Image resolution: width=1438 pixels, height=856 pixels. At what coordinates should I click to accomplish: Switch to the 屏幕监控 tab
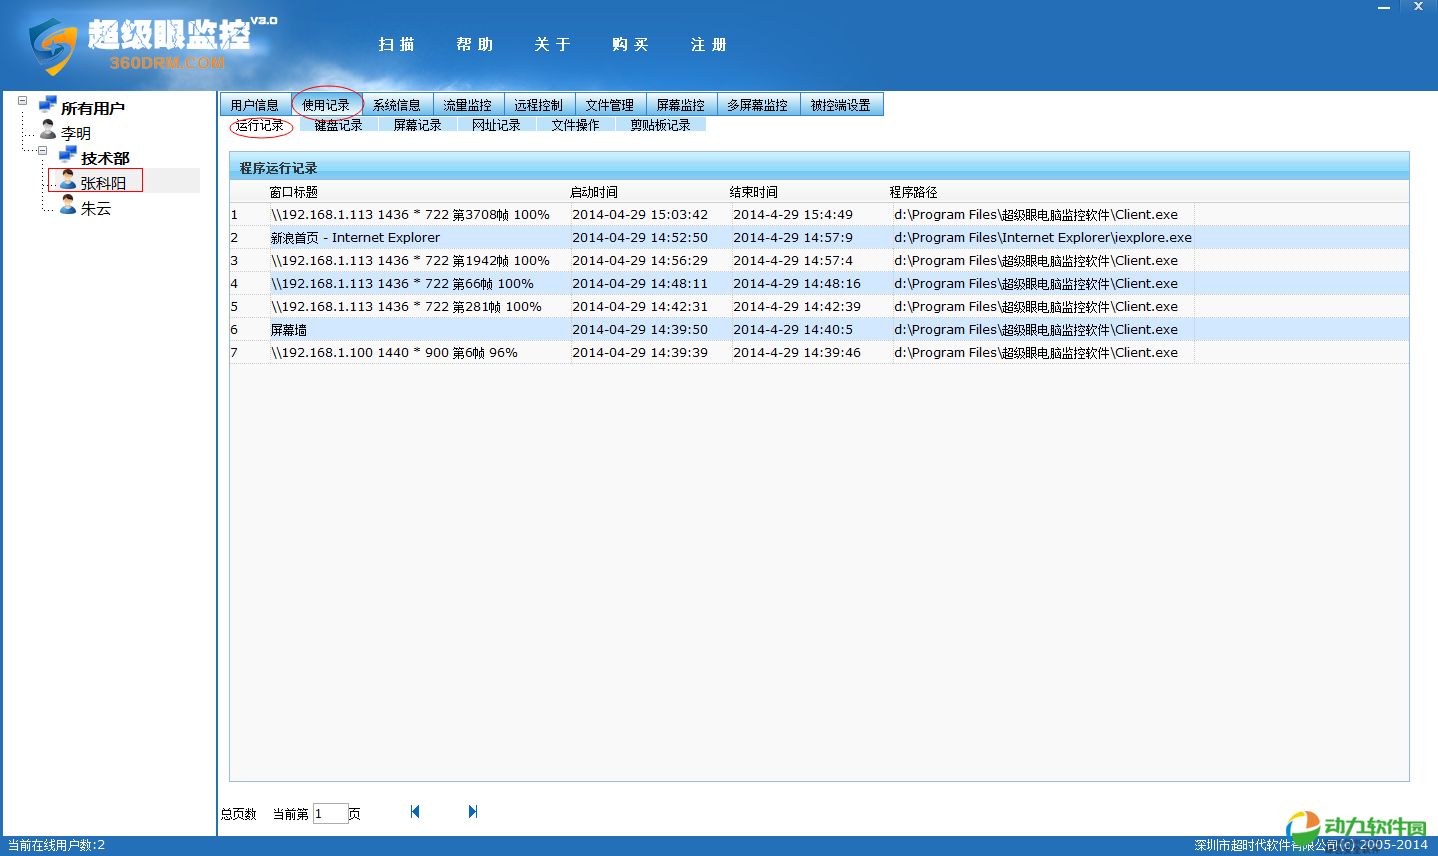click(680, 105)
